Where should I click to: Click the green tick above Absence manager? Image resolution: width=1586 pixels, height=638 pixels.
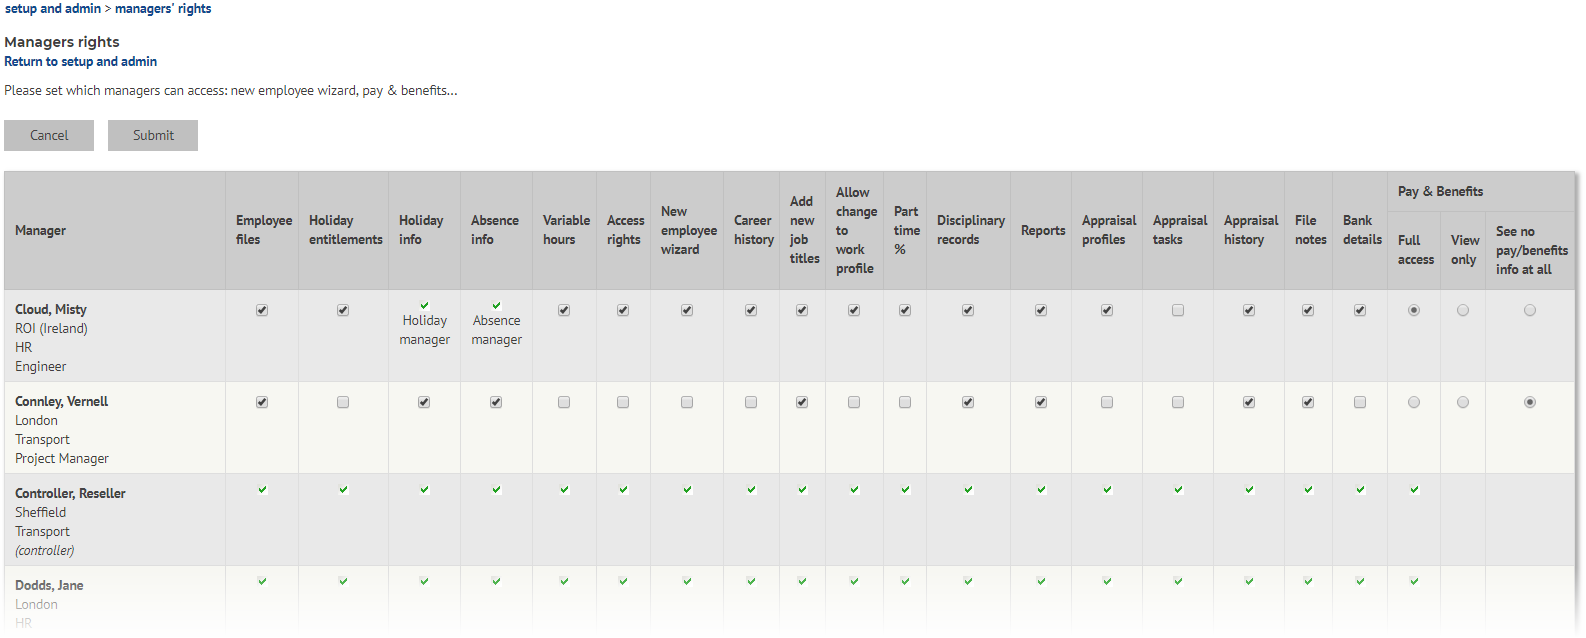(496, 305)
